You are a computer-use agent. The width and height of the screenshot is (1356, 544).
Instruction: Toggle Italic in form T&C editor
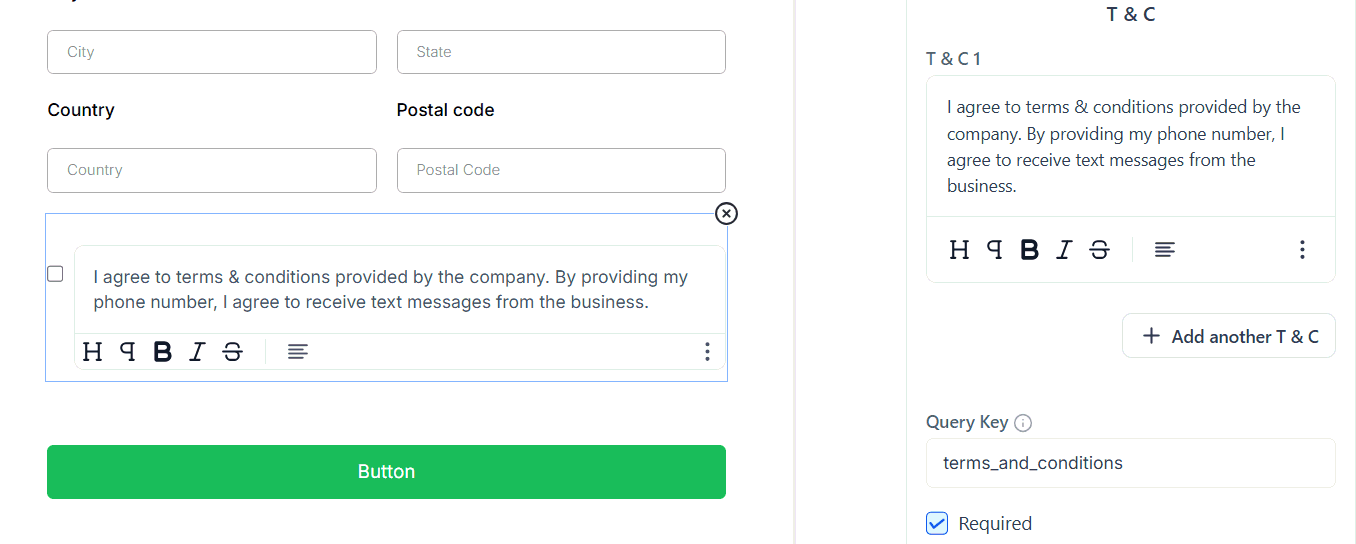(x=197, y=351)
